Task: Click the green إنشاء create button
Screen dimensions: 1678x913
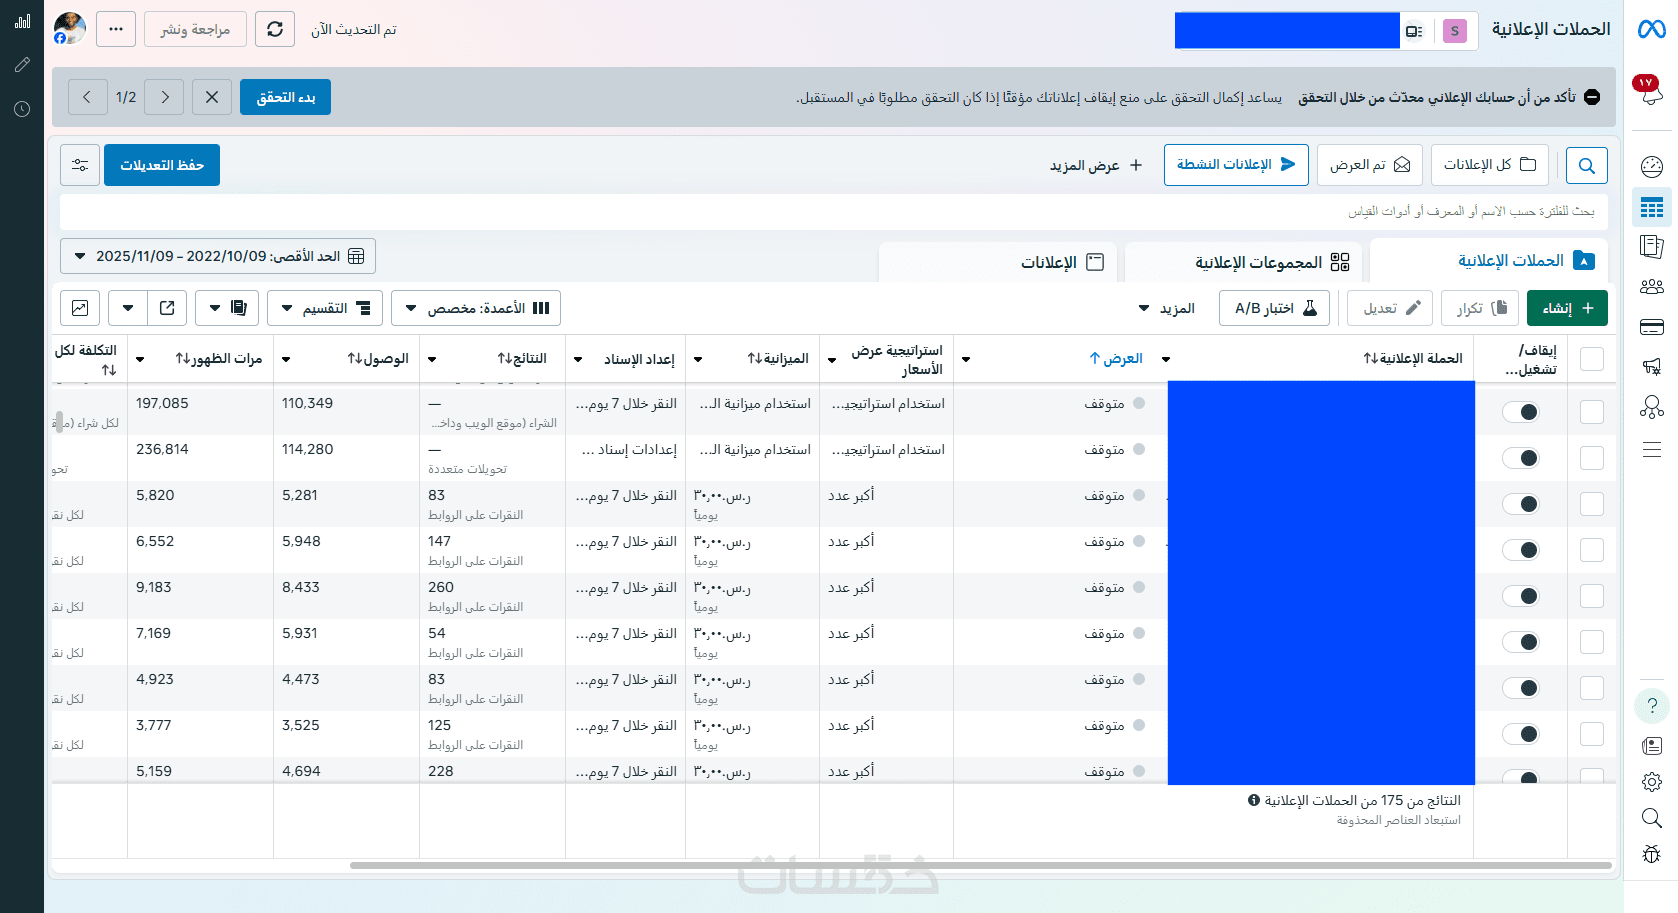Action: pyautogui.click(x=1567, y=308)
